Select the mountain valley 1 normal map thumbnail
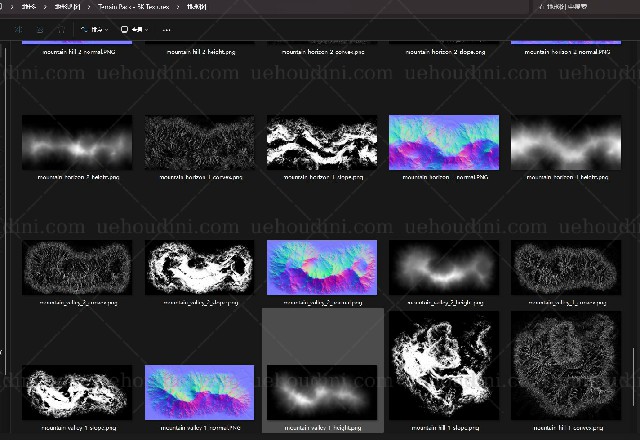This screenshot has width=640, height=440. tap(200, 392)
